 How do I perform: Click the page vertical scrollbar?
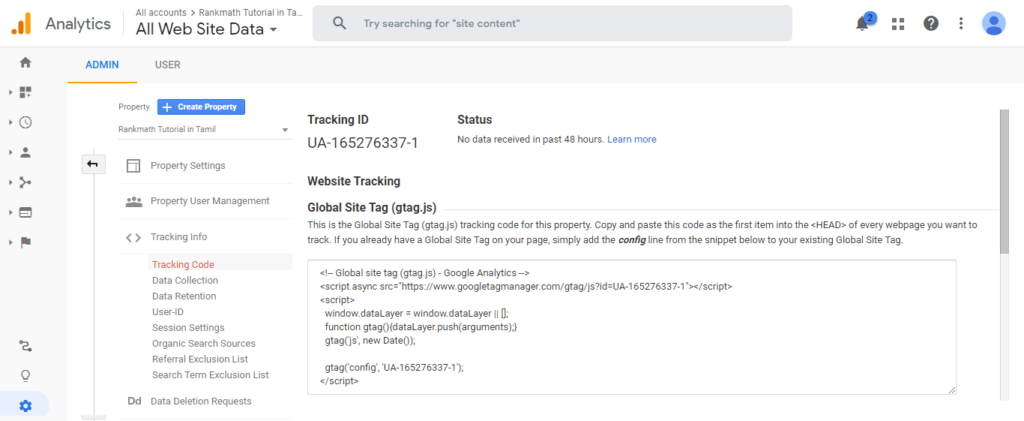[x=1004, y=181]
